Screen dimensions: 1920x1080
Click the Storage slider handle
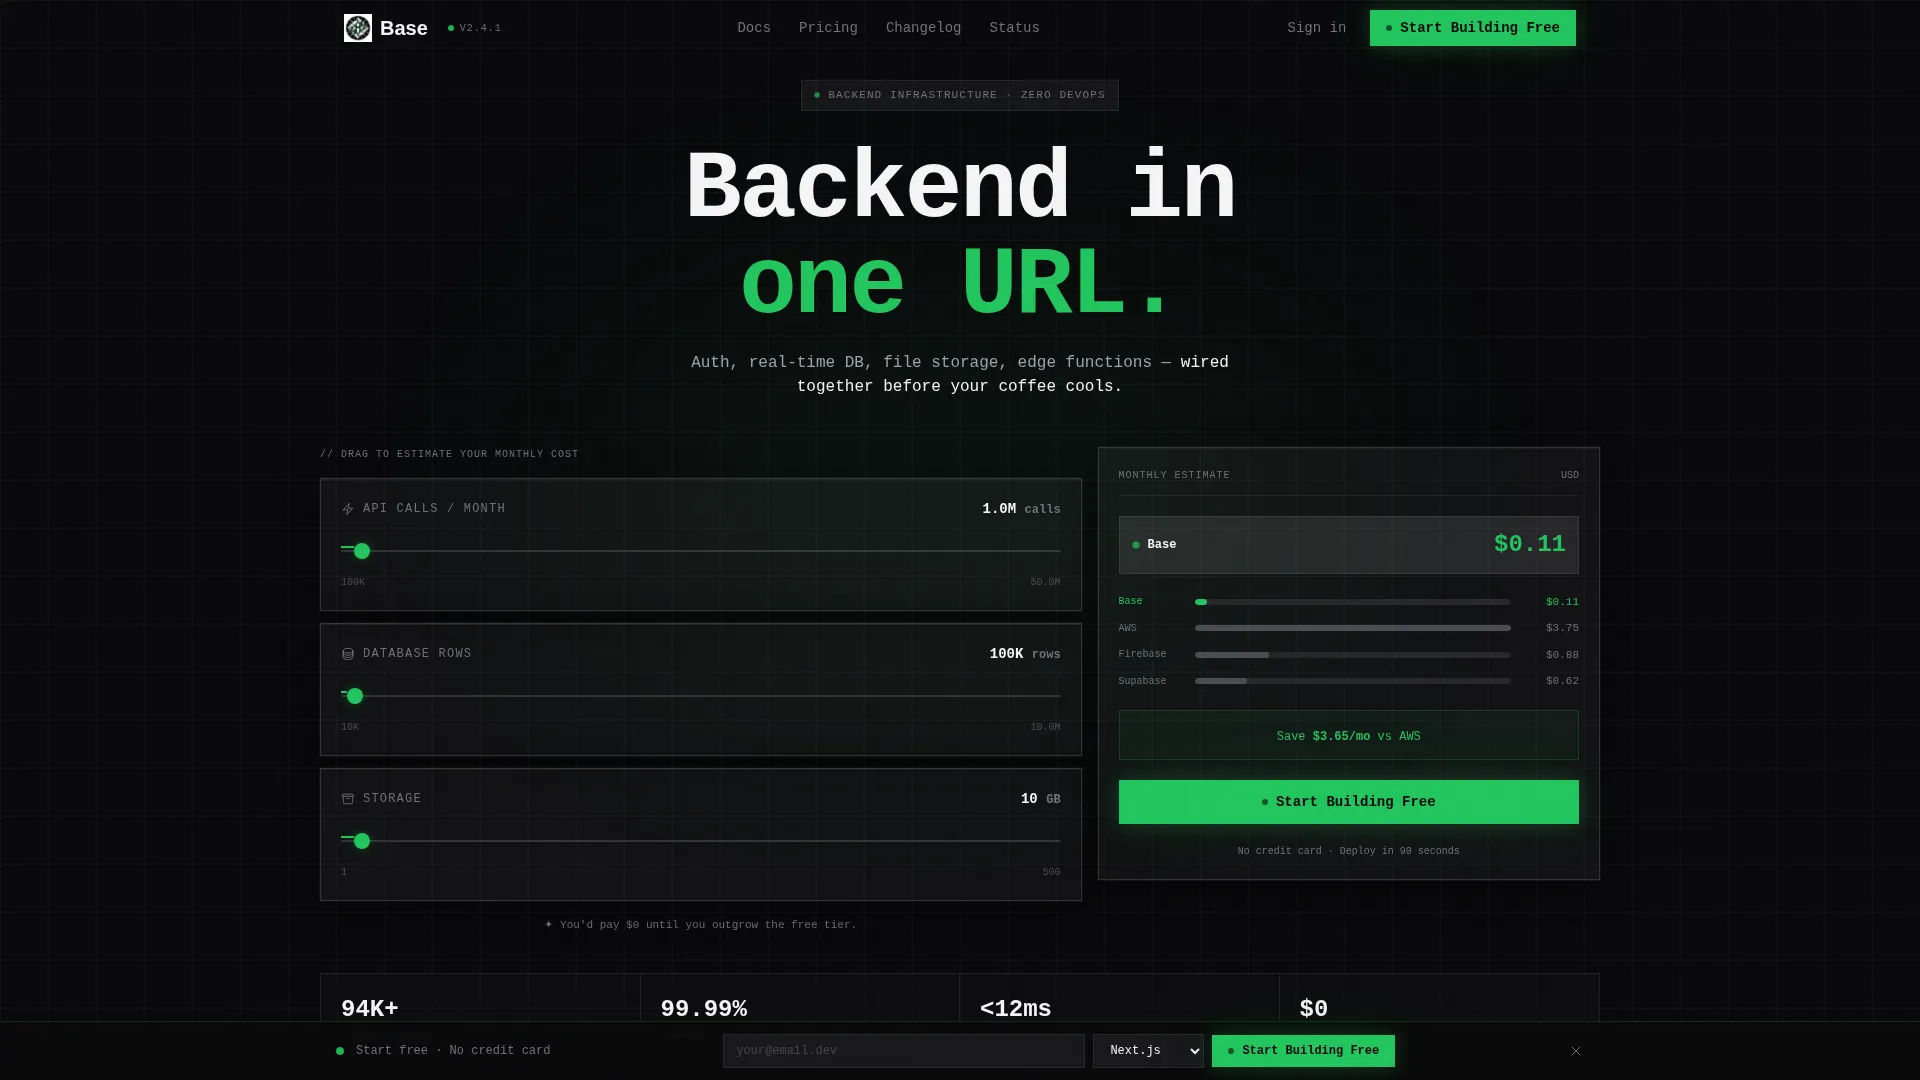(362, 841)
